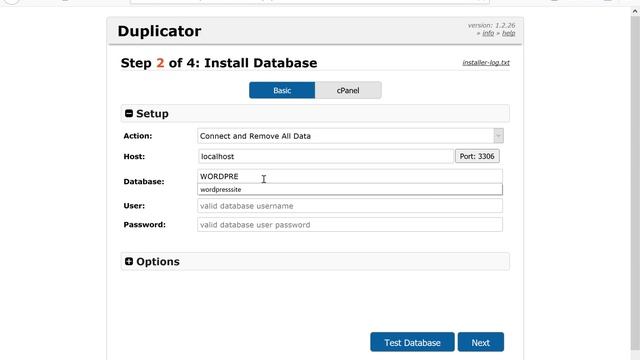The height and width of the screenshot is (360, 640).
Task: Click the Database name field
Action: [350, 176]
